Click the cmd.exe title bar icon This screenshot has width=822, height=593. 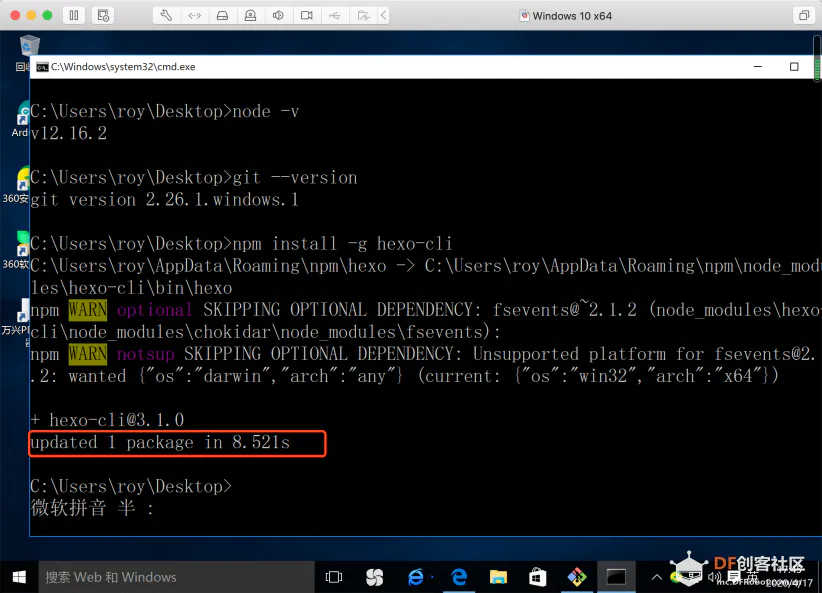(x=42, y=67)
